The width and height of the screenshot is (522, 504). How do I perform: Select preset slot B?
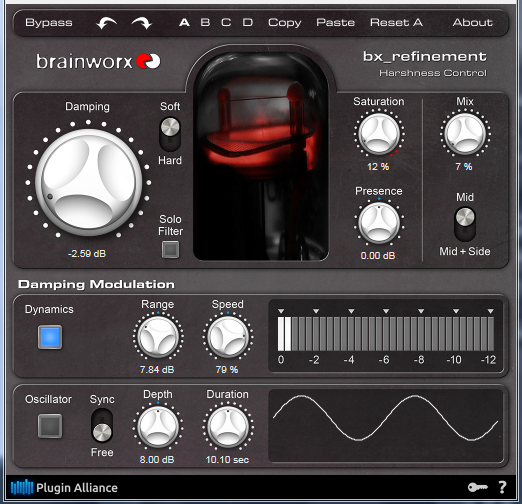205,23
